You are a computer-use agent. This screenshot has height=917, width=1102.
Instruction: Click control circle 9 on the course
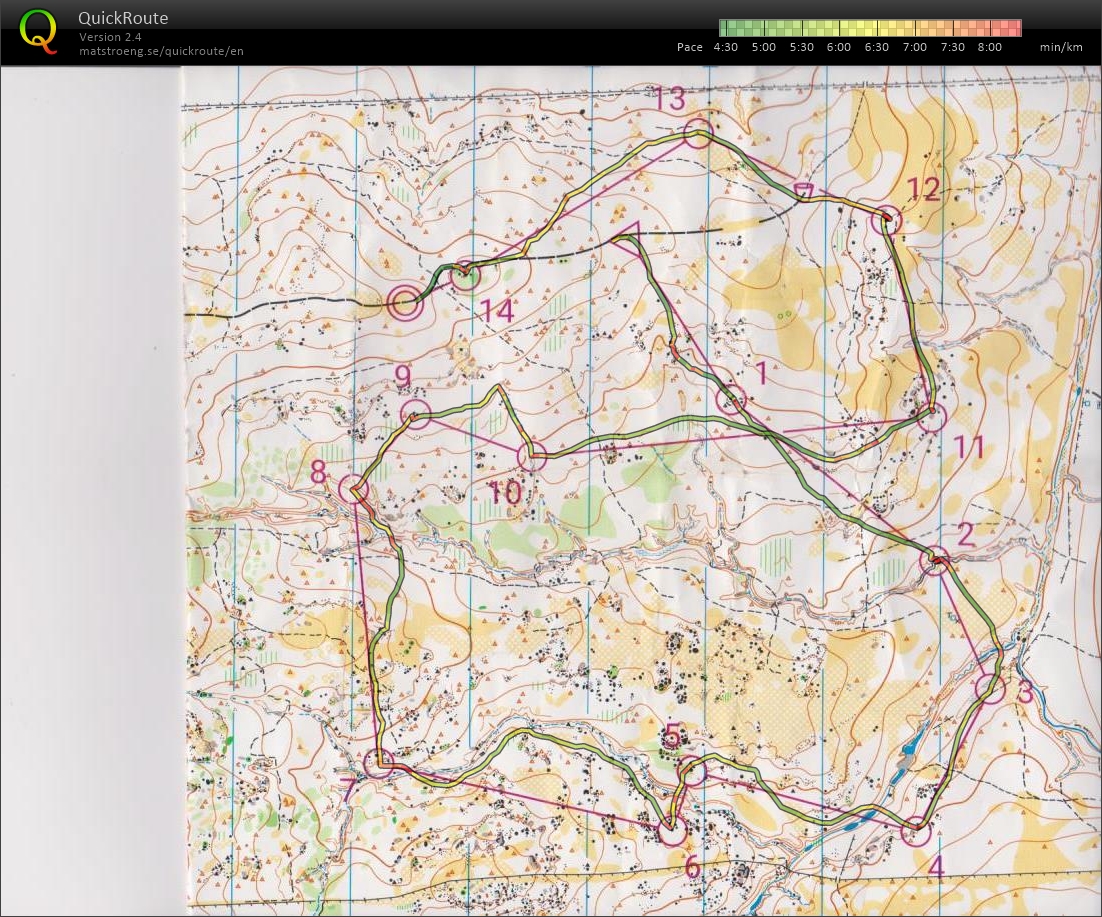point(414,415)
